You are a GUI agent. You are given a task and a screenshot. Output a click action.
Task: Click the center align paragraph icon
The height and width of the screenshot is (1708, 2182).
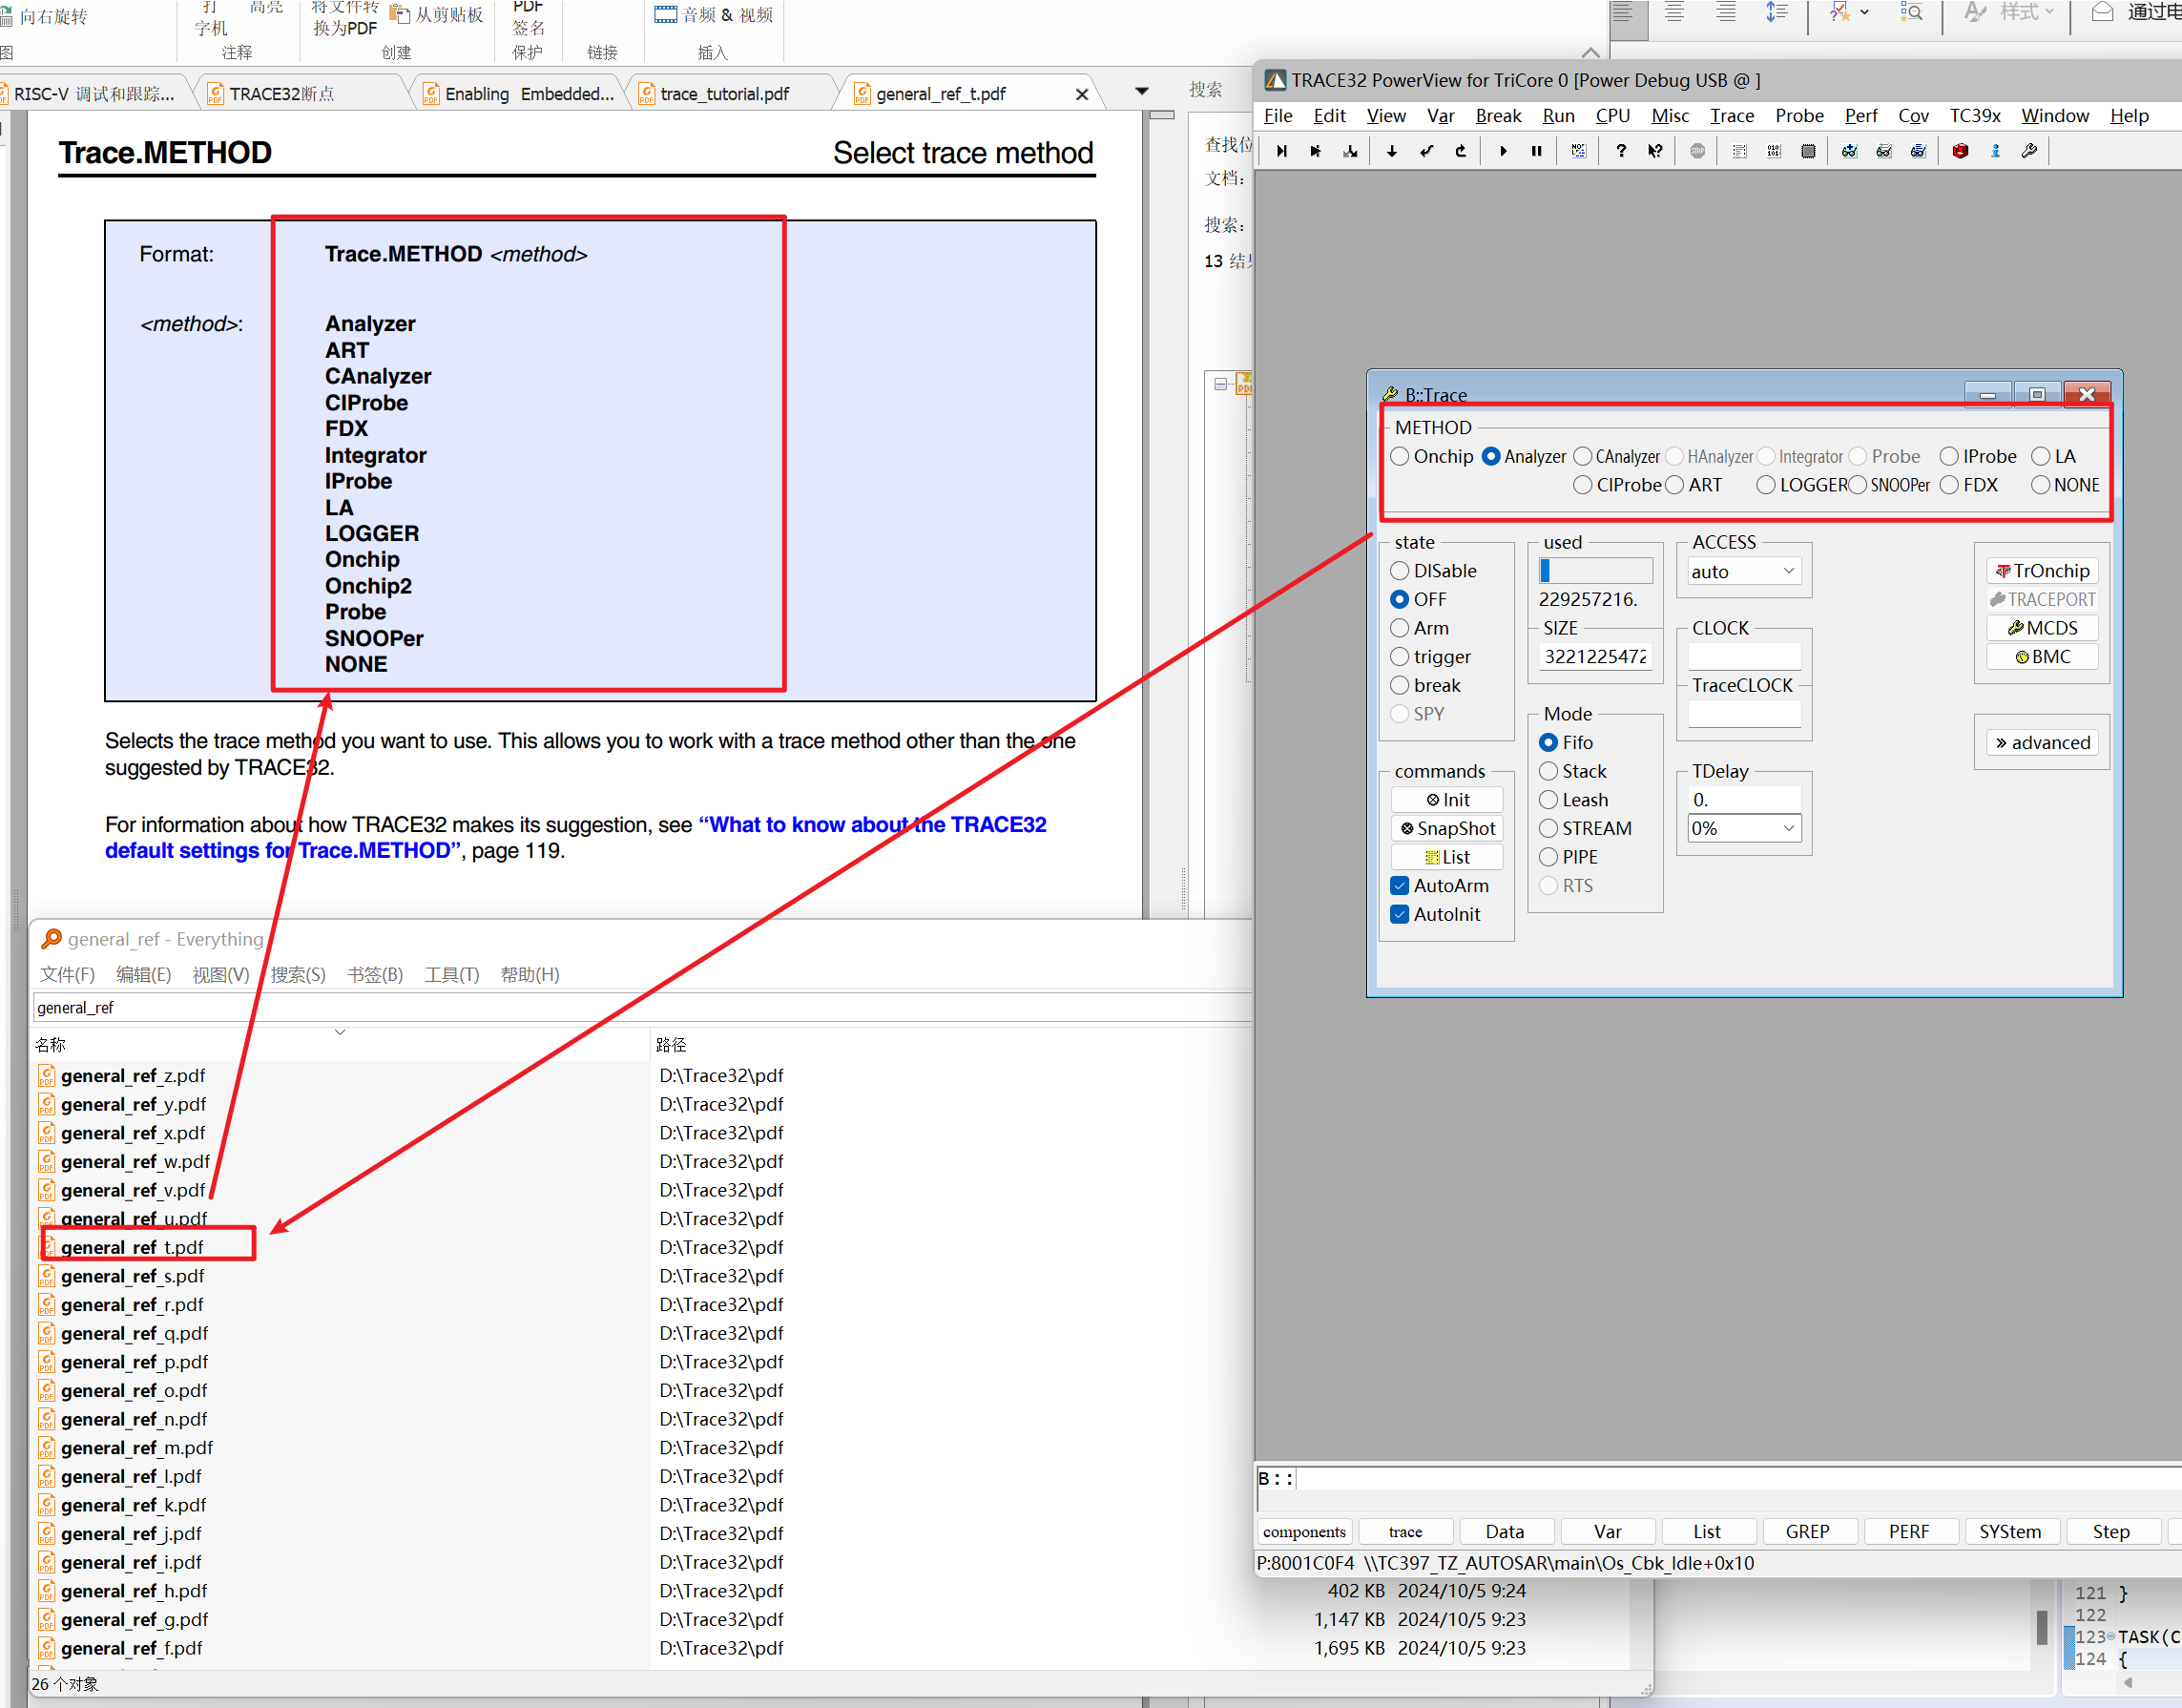pos(1675,13)
